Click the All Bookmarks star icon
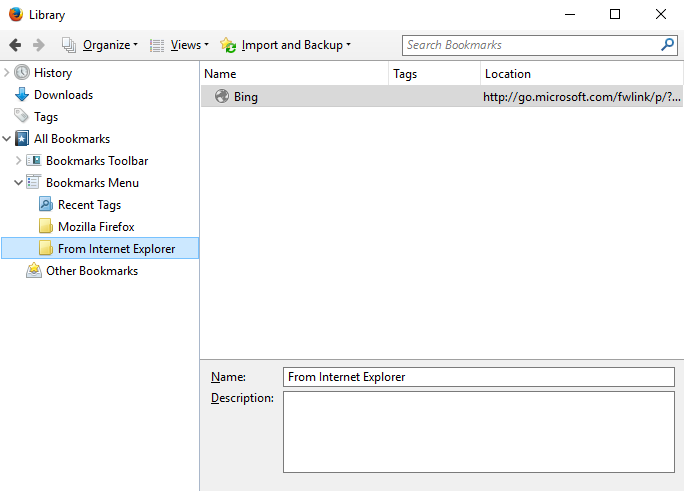The image size is (684, 491). (x=22, y=139)
